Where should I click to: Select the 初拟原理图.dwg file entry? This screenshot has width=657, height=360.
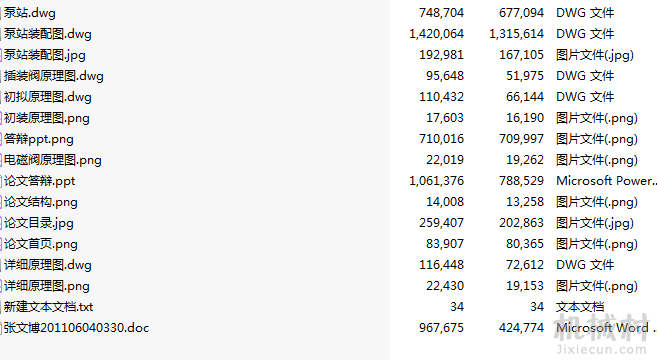coord(48,97)
